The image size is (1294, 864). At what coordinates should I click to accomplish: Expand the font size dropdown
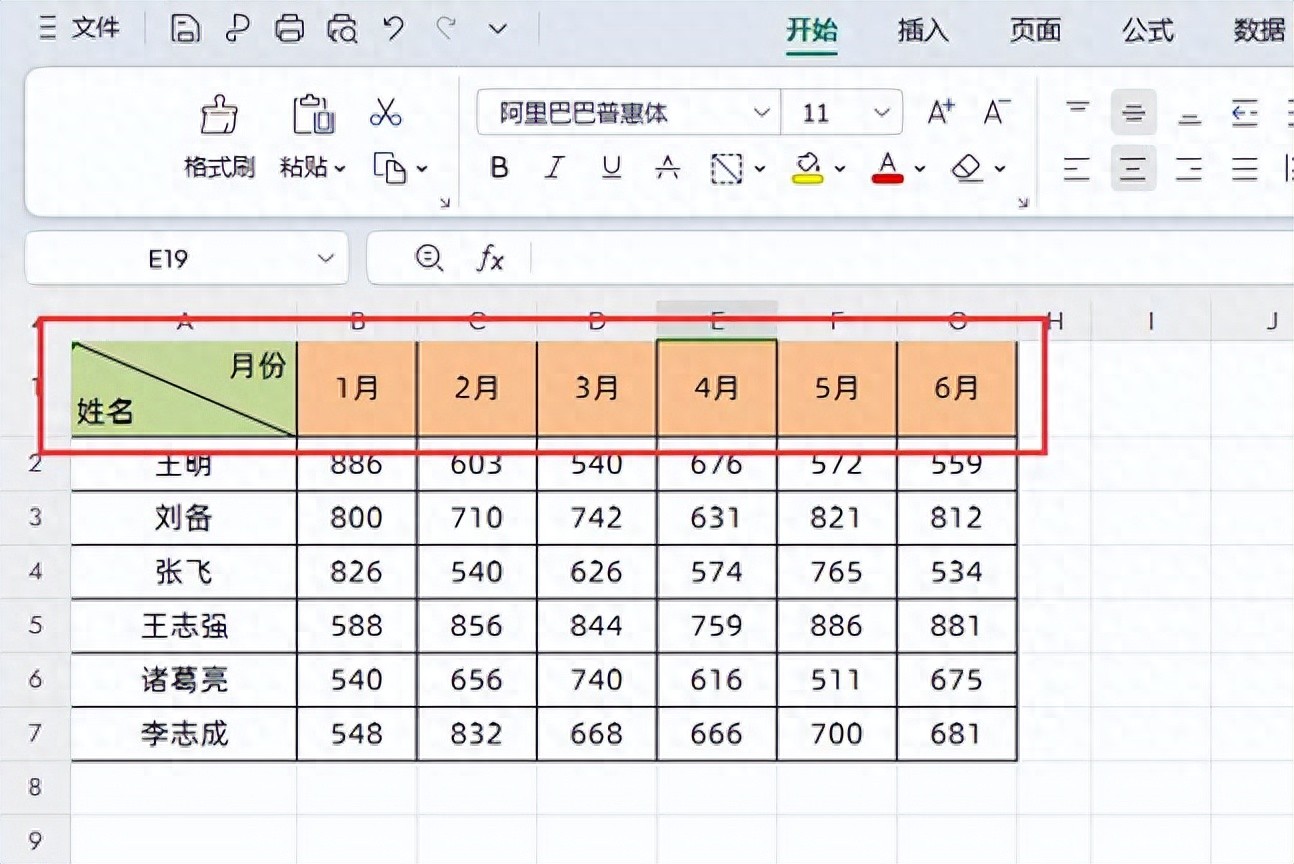[x=881, y=113]
